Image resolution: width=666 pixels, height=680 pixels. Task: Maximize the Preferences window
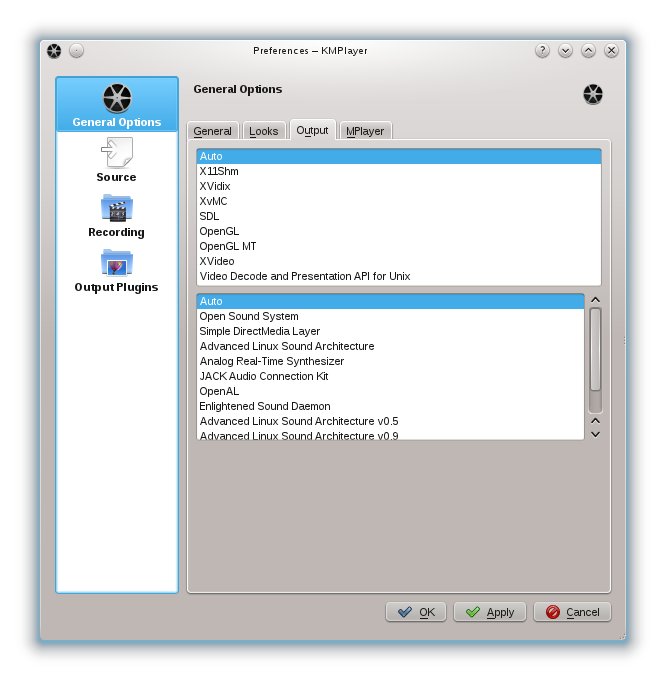pyautogui.click(x=588, y=51)
